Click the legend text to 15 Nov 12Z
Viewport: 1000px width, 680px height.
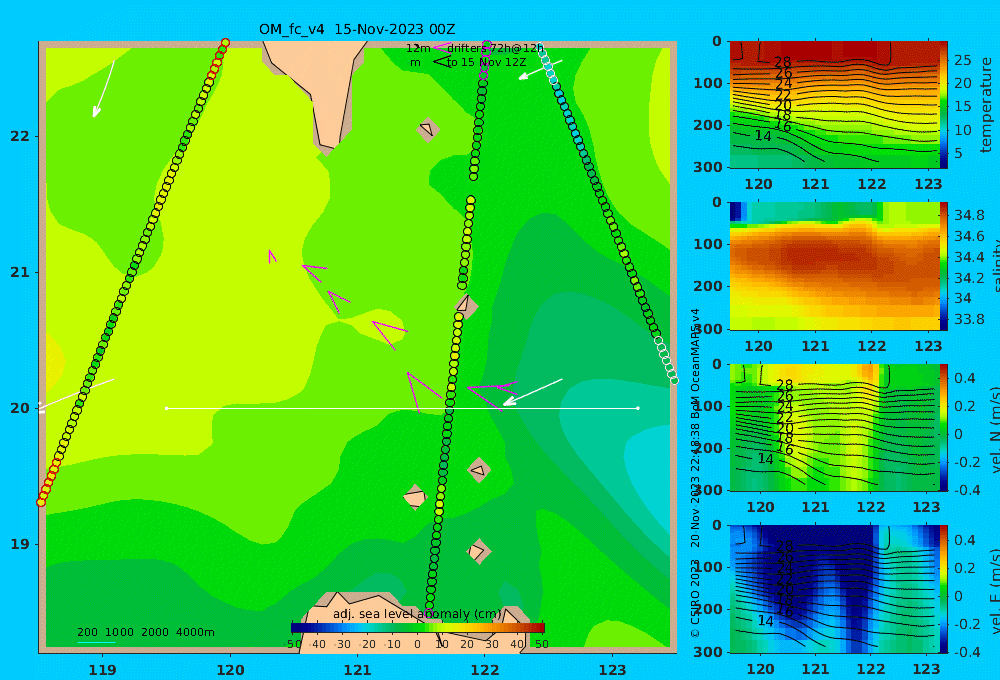click(486, 63)
